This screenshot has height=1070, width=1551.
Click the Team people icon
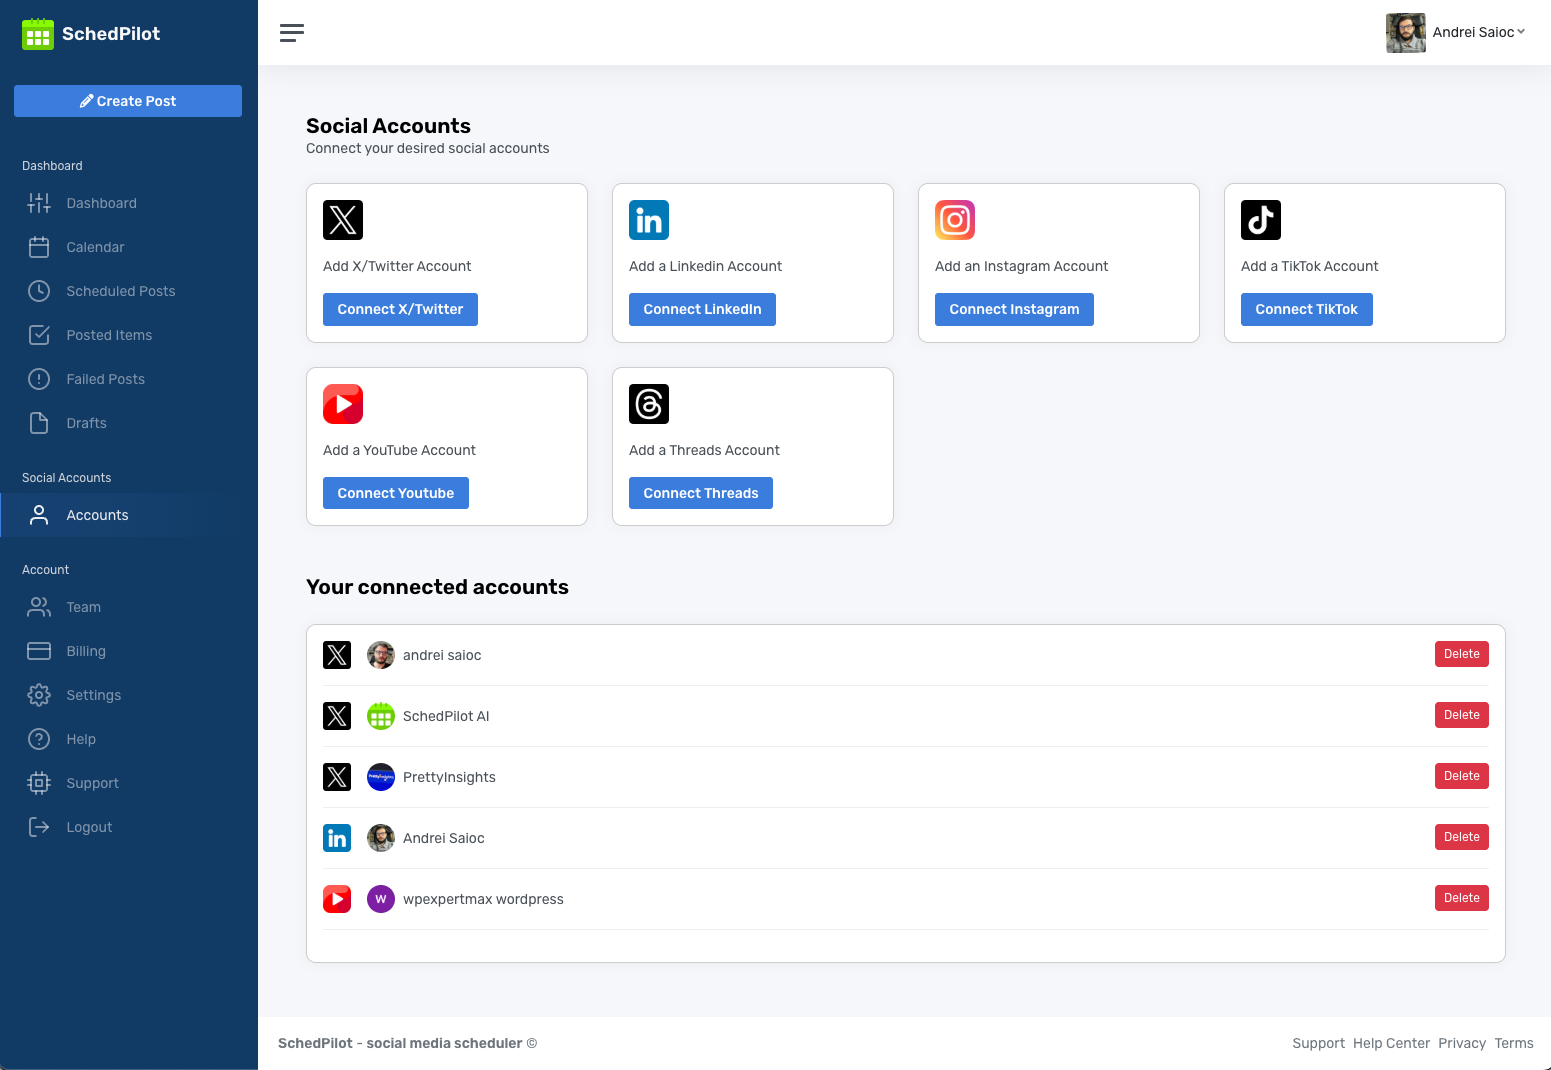[x=39, y=607]
